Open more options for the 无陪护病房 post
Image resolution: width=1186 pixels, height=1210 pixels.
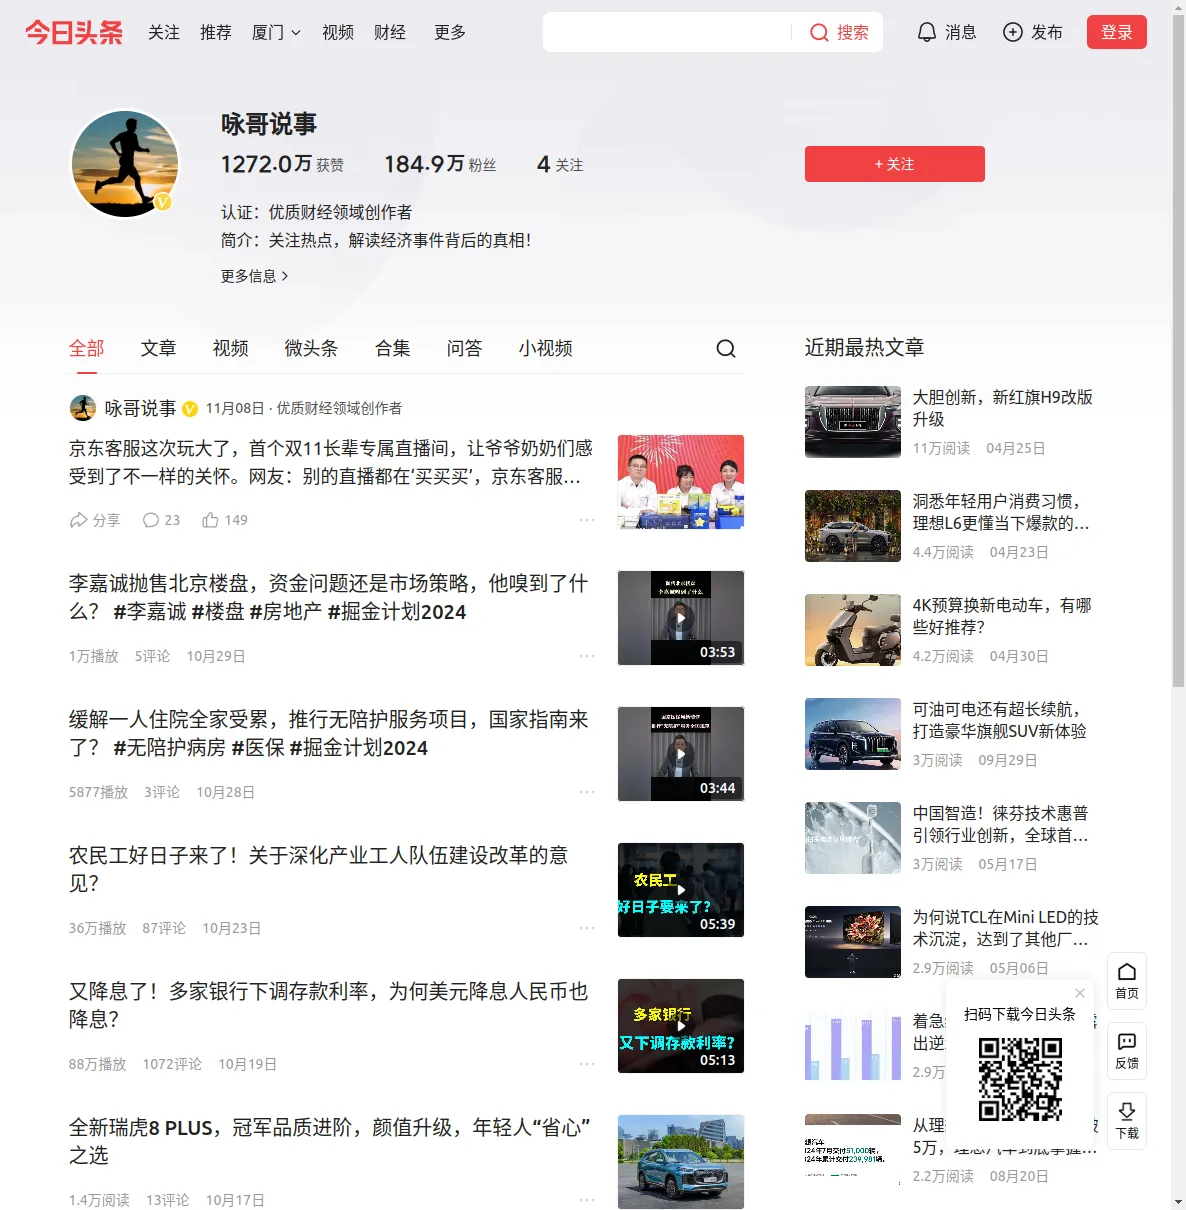(x=587, y=792)
